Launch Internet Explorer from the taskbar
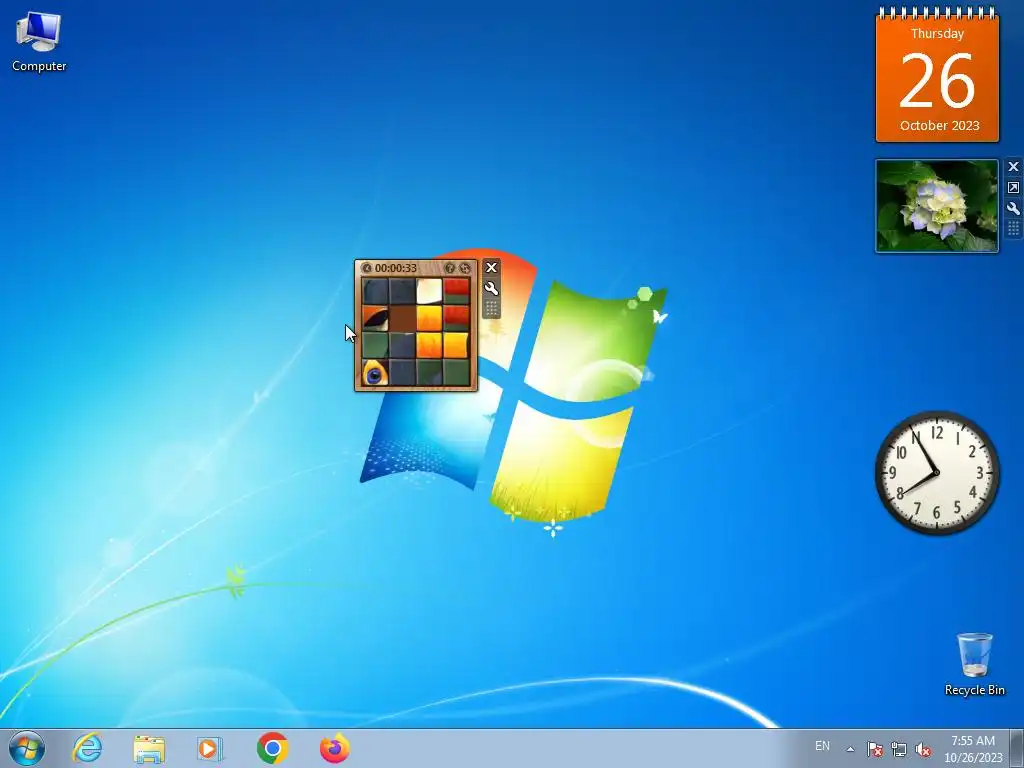This screenshot has width=1024, height=768. click(x=87, y=748)
